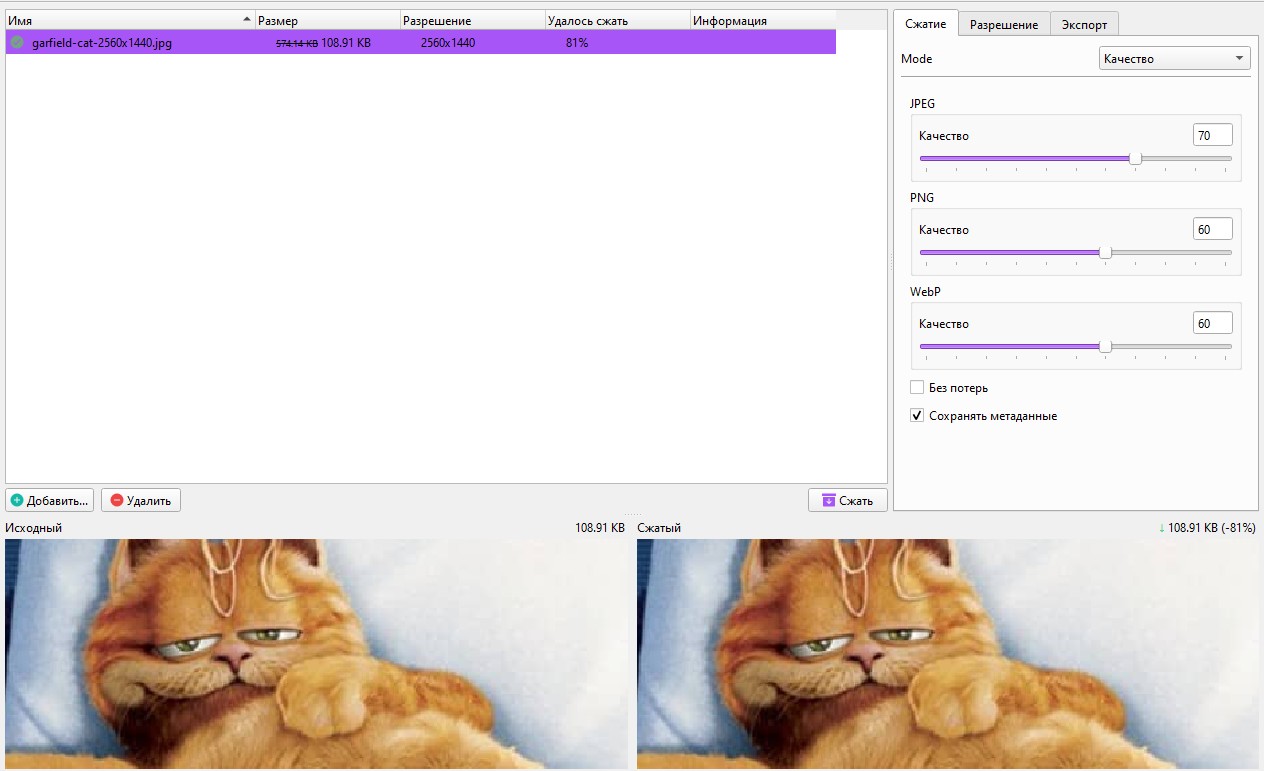The width and height of the screenshot is (1264, 771).
Task: Enable the Без потерь checkbox
Action: click(917, 387)
